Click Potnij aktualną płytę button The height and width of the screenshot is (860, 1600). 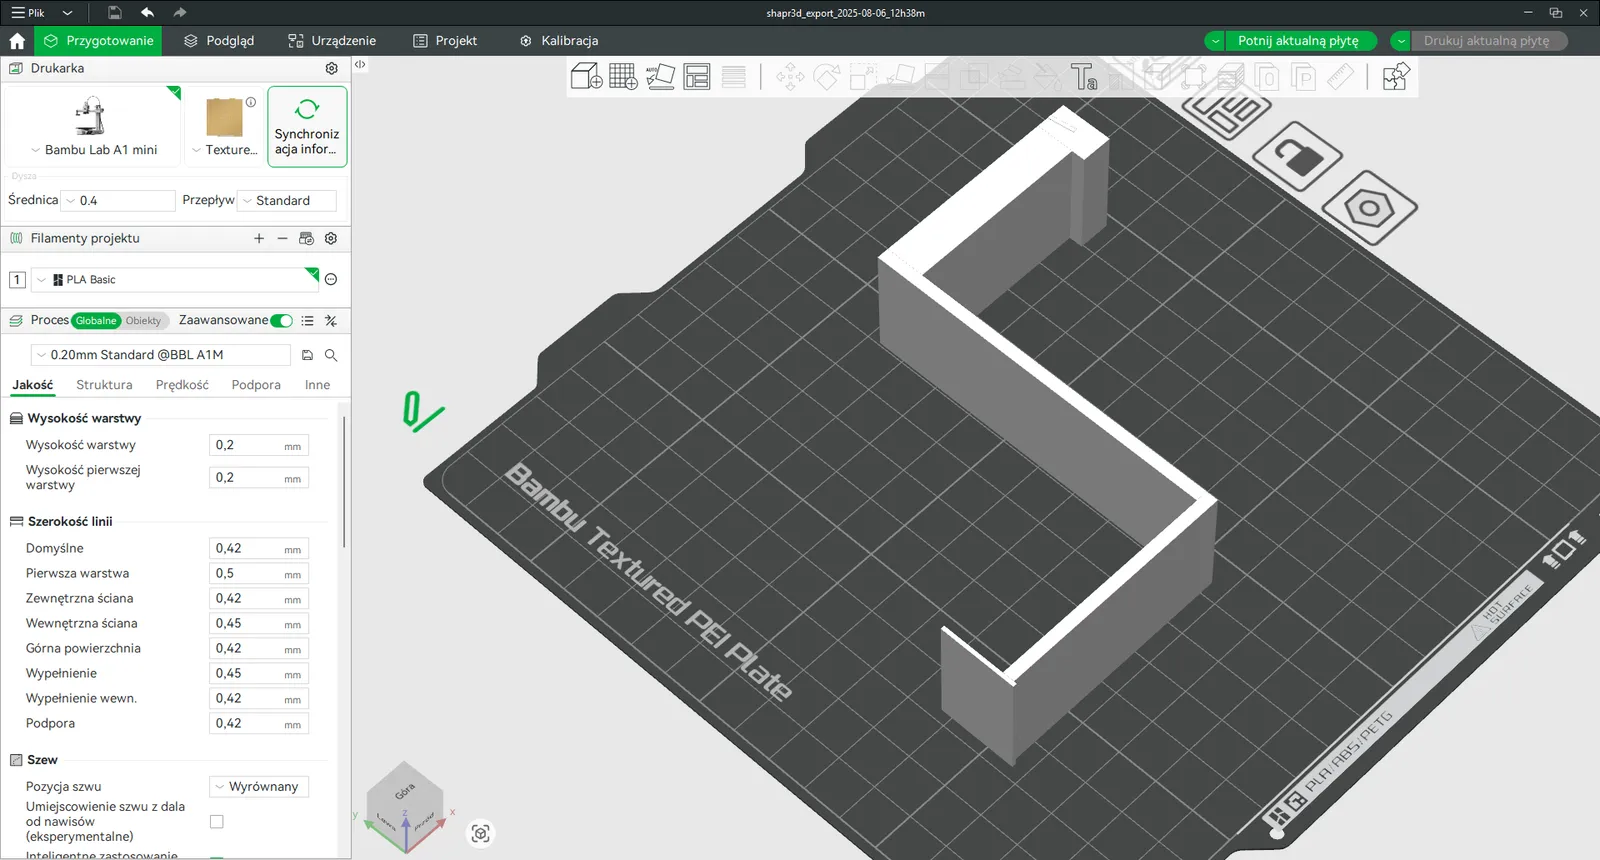1300,41
